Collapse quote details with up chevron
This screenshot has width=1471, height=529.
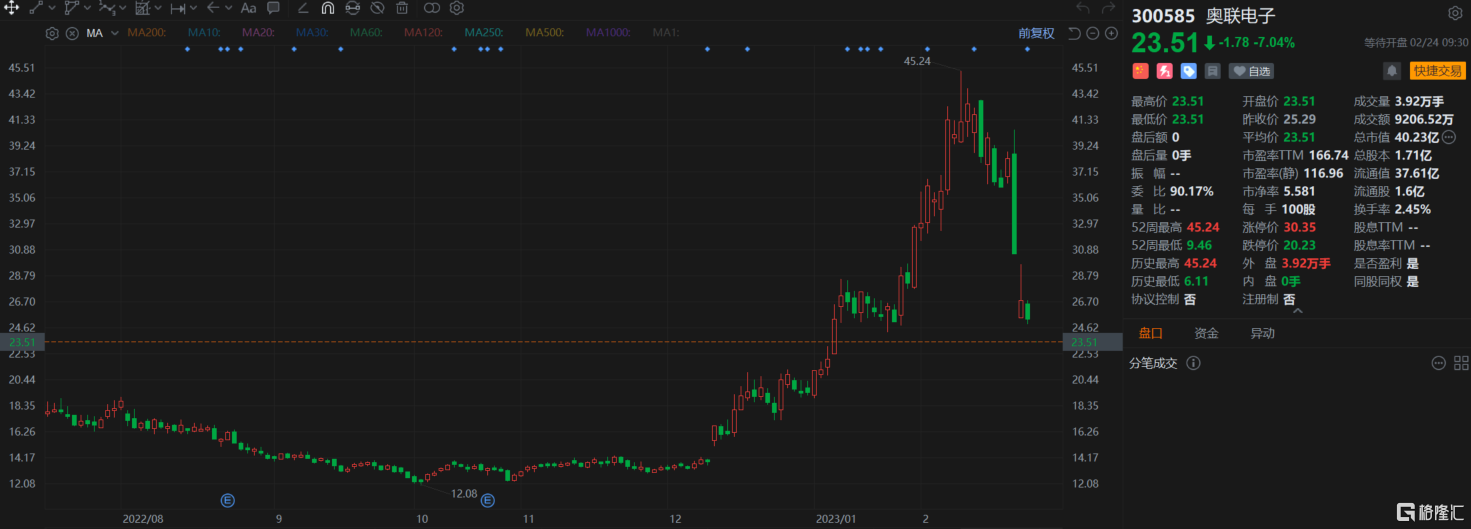pyautogui.click(x=1297, y=311)
